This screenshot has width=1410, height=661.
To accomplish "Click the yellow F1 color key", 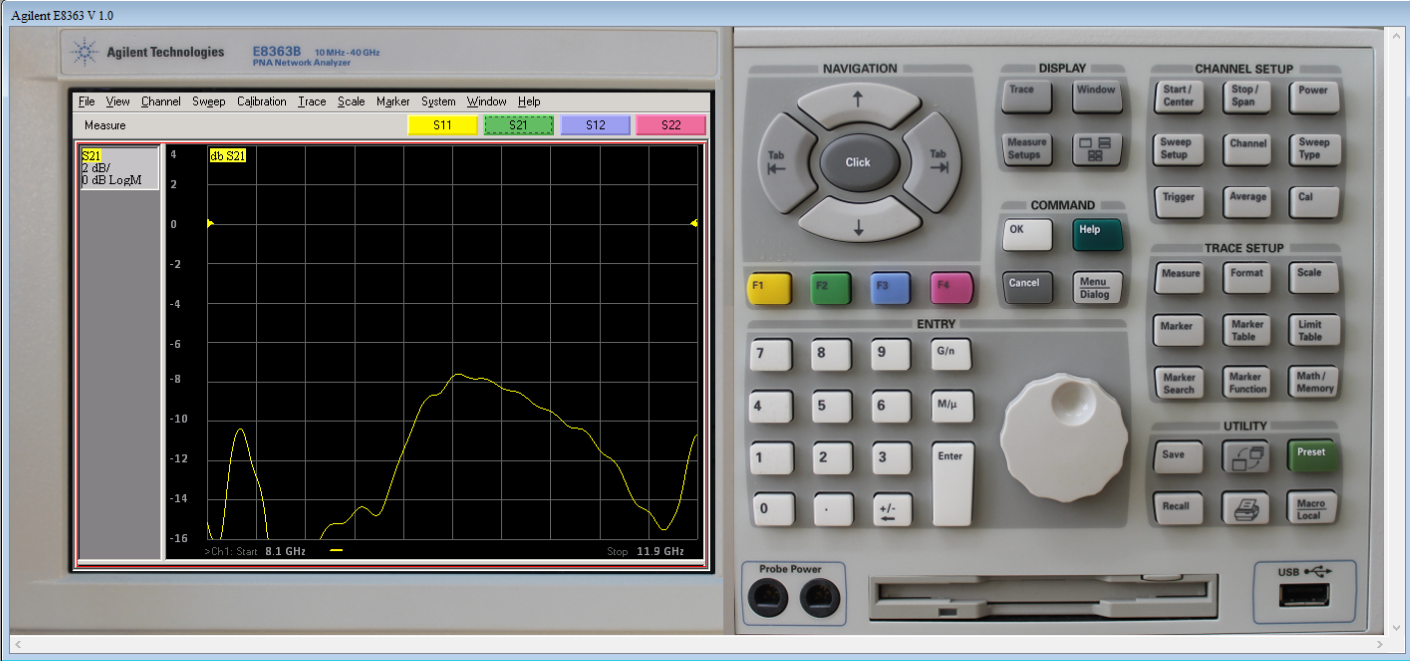I will pos(768,288).
